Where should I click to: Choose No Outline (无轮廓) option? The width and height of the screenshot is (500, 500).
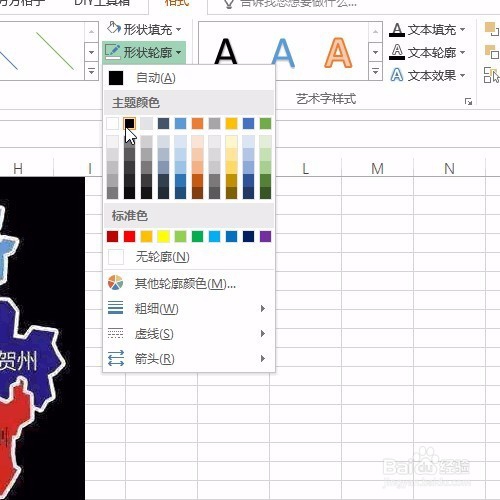pyautogui.click(x=189, y=257)
